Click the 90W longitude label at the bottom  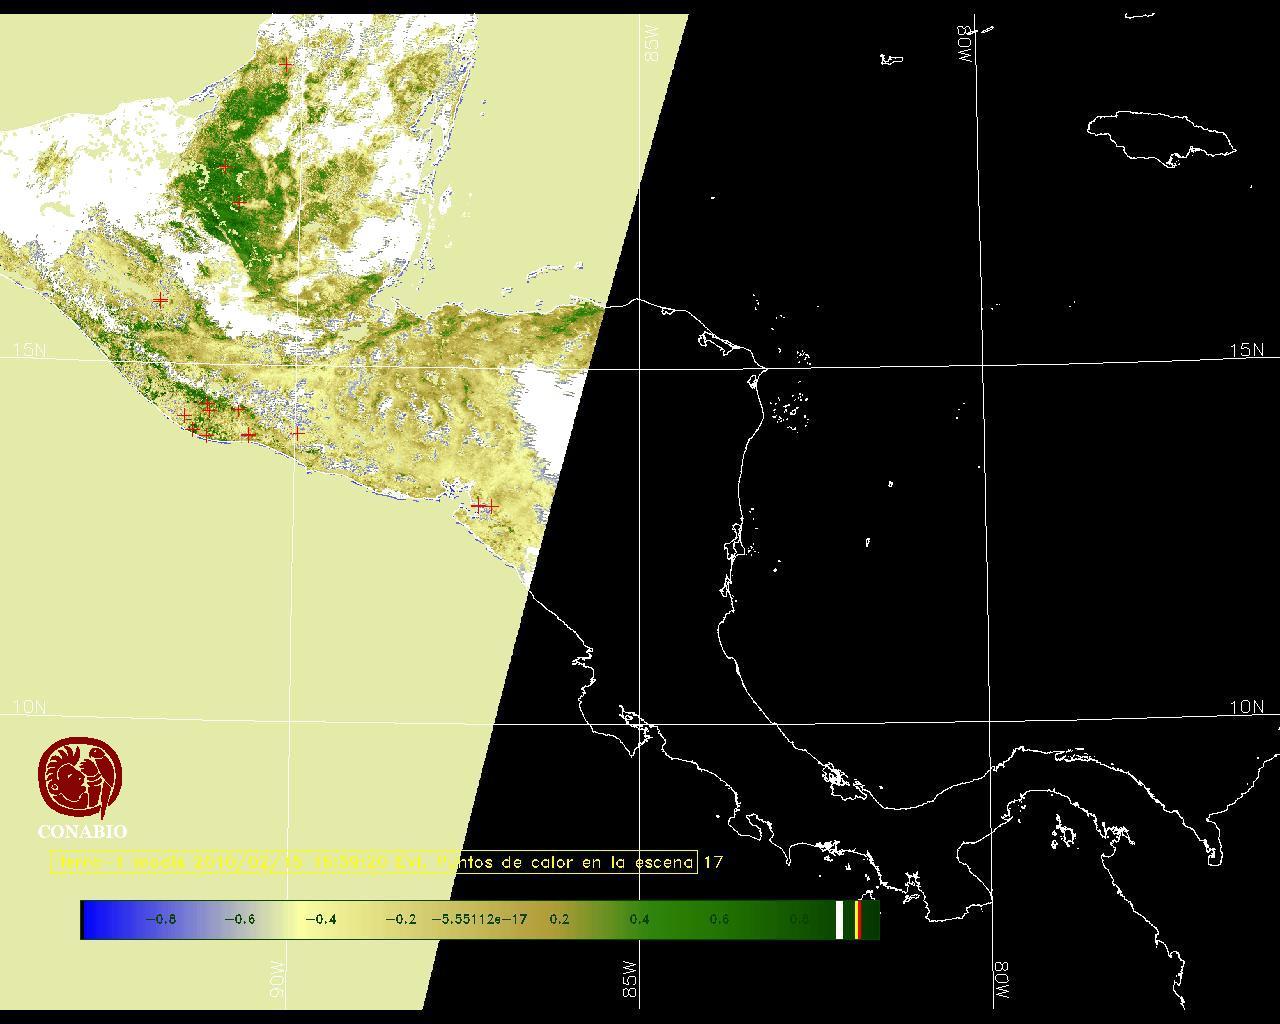click(278, 981)
